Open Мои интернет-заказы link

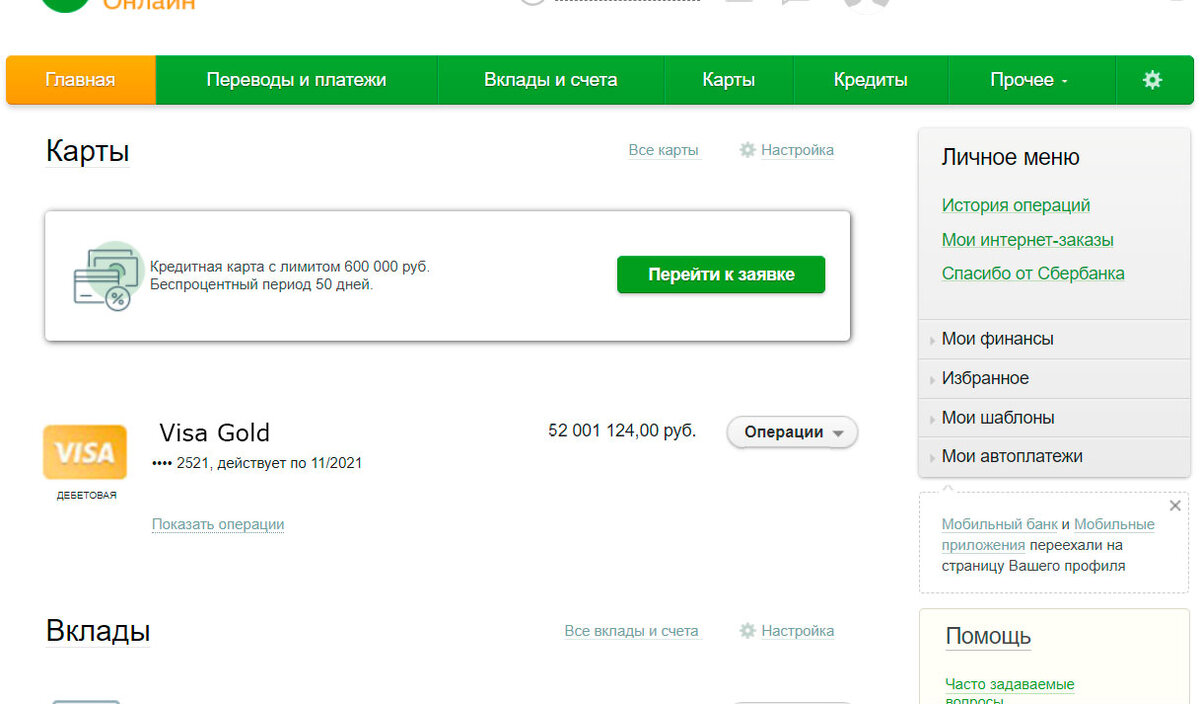click(1027, 240)
